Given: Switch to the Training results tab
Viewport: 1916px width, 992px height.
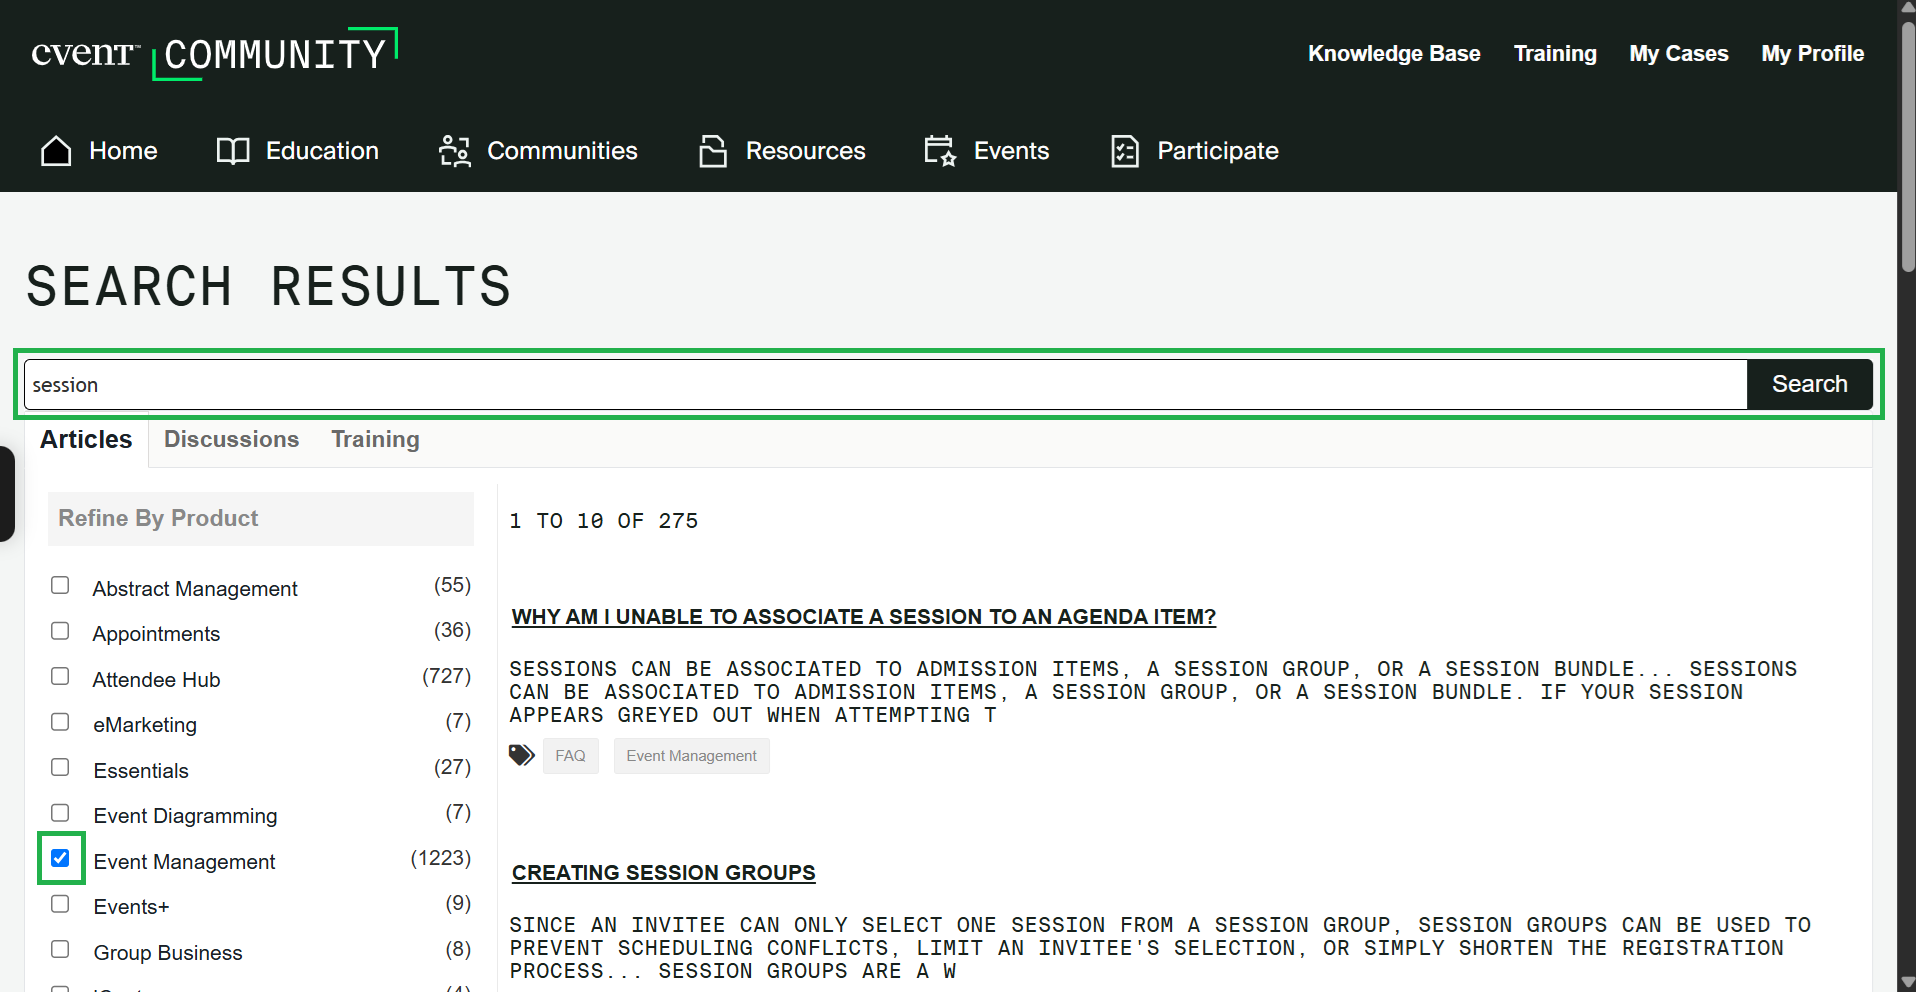Looking at the screenshot, I should 375,439.
